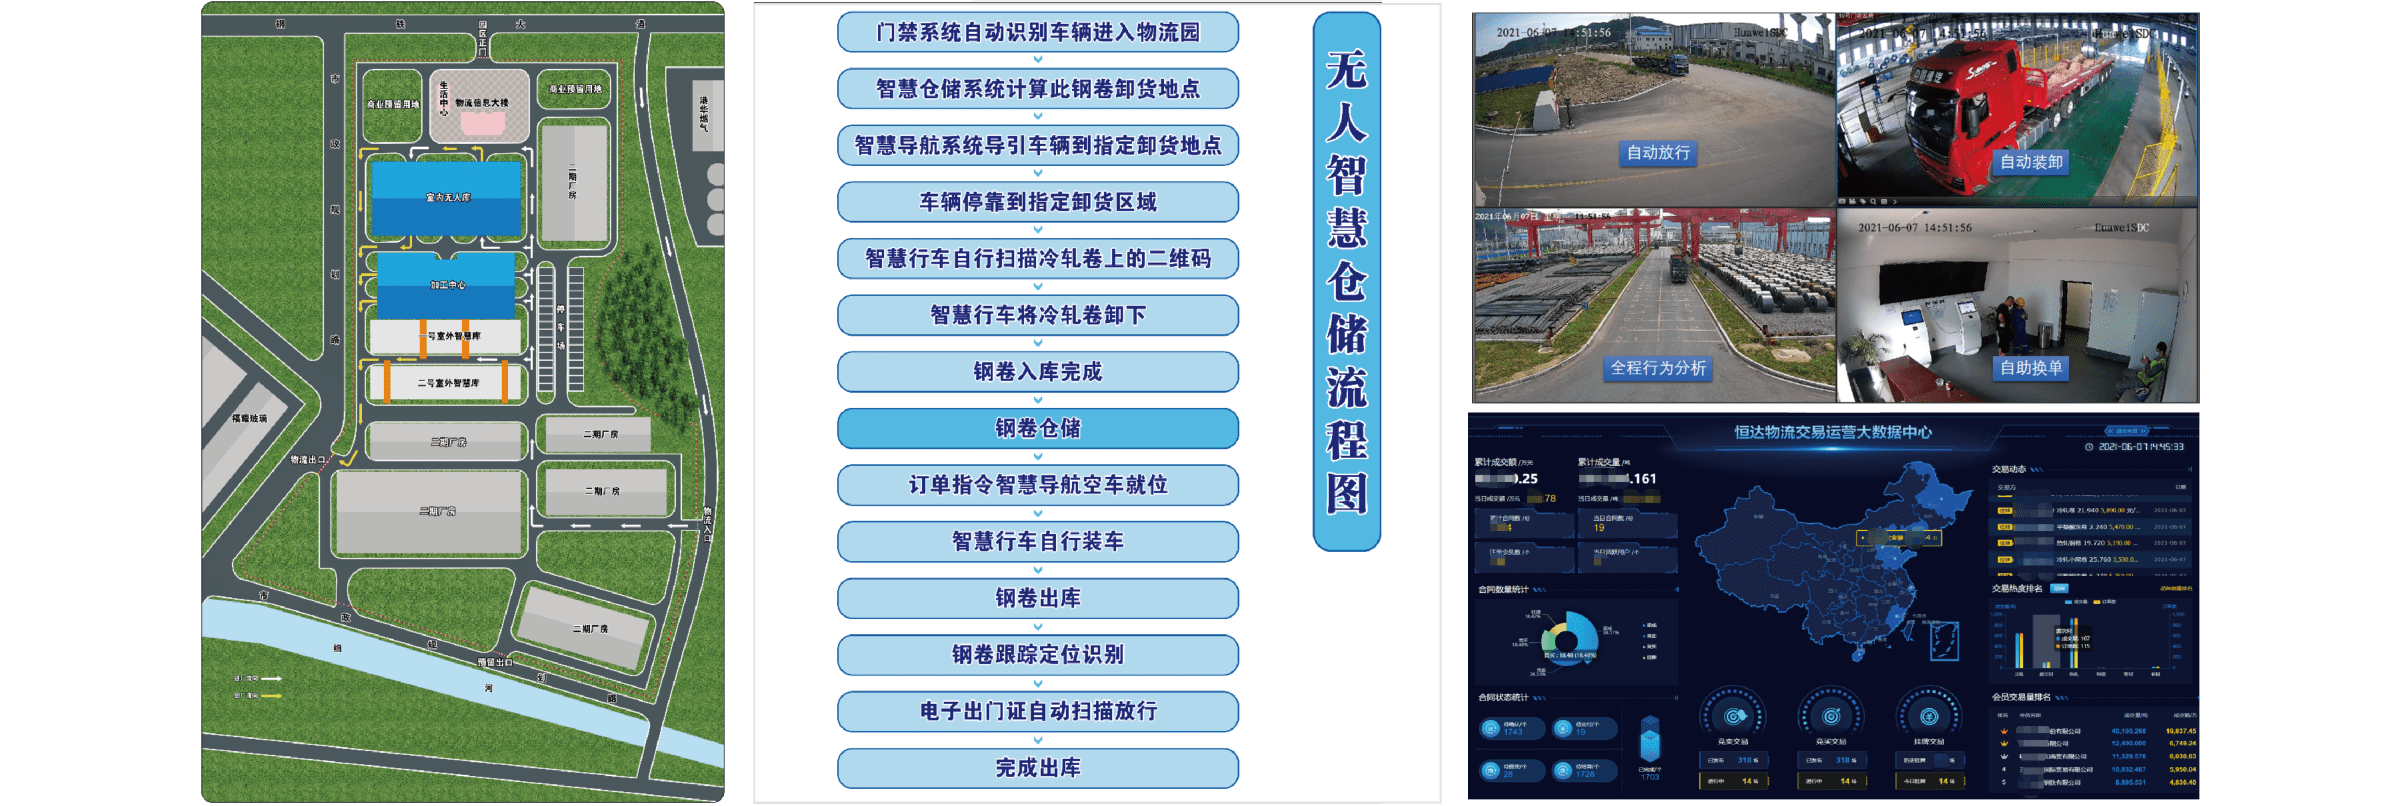This screenshot has height=806, width=2400.
Task: Click the clock icon beside the dashboard timestamp
Action: point(2089,447)
